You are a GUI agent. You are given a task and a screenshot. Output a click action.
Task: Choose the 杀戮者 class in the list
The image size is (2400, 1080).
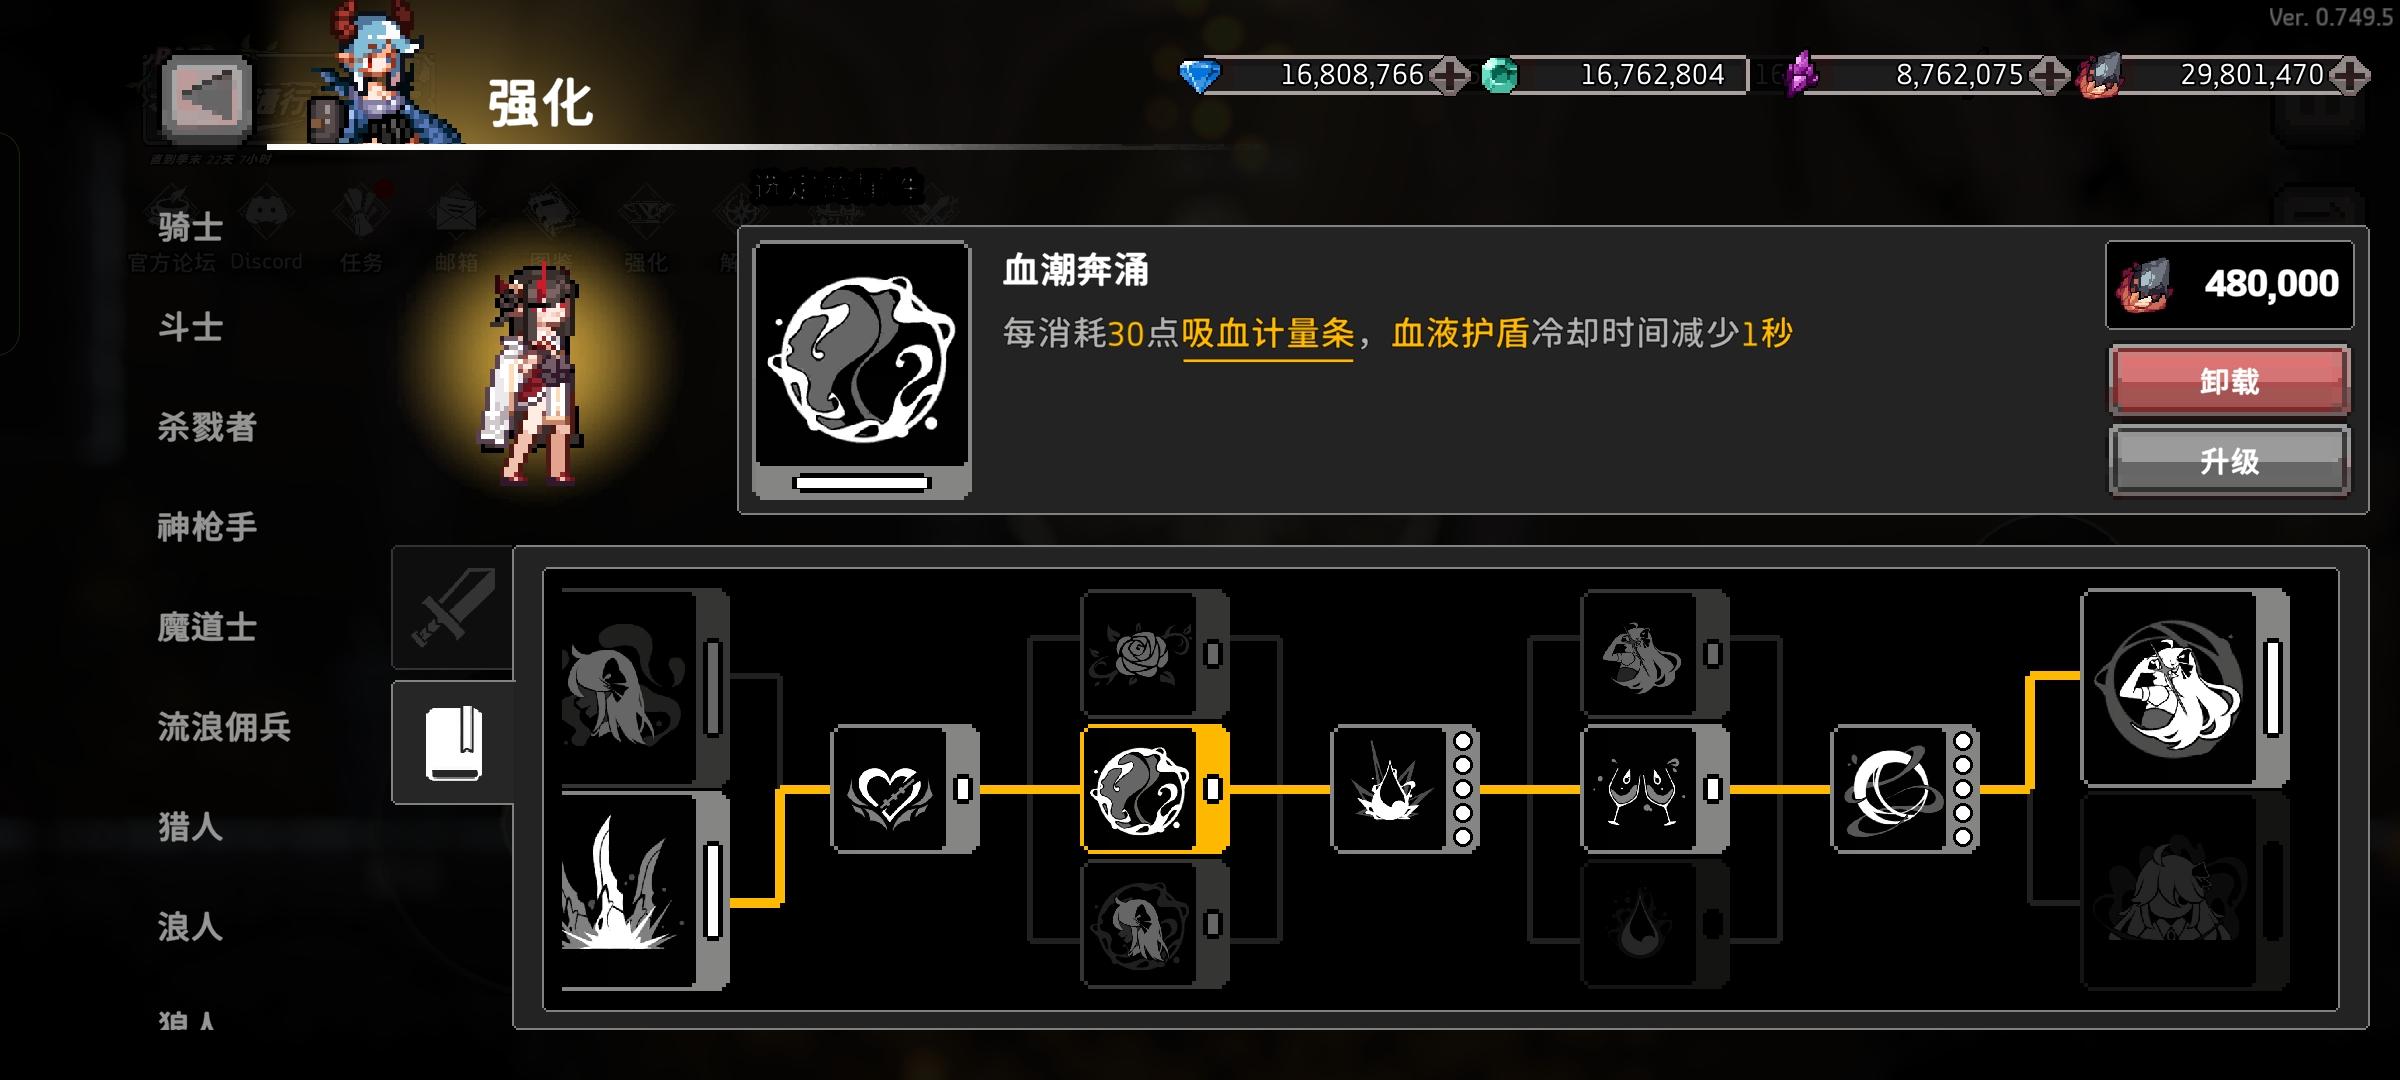207,427
